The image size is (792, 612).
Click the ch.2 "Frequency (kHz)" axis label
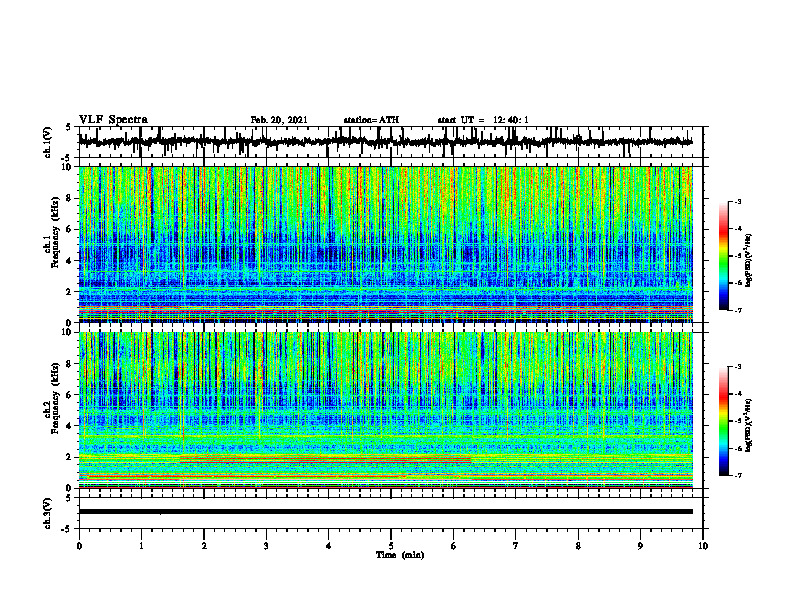pos(55,398)
